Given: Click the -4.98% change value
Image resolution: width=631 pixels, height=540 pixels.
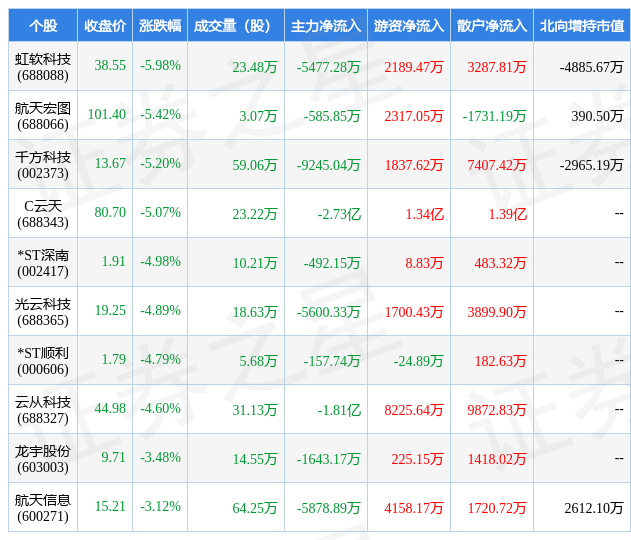Looking at the screenshot, I should pos(161,262).
